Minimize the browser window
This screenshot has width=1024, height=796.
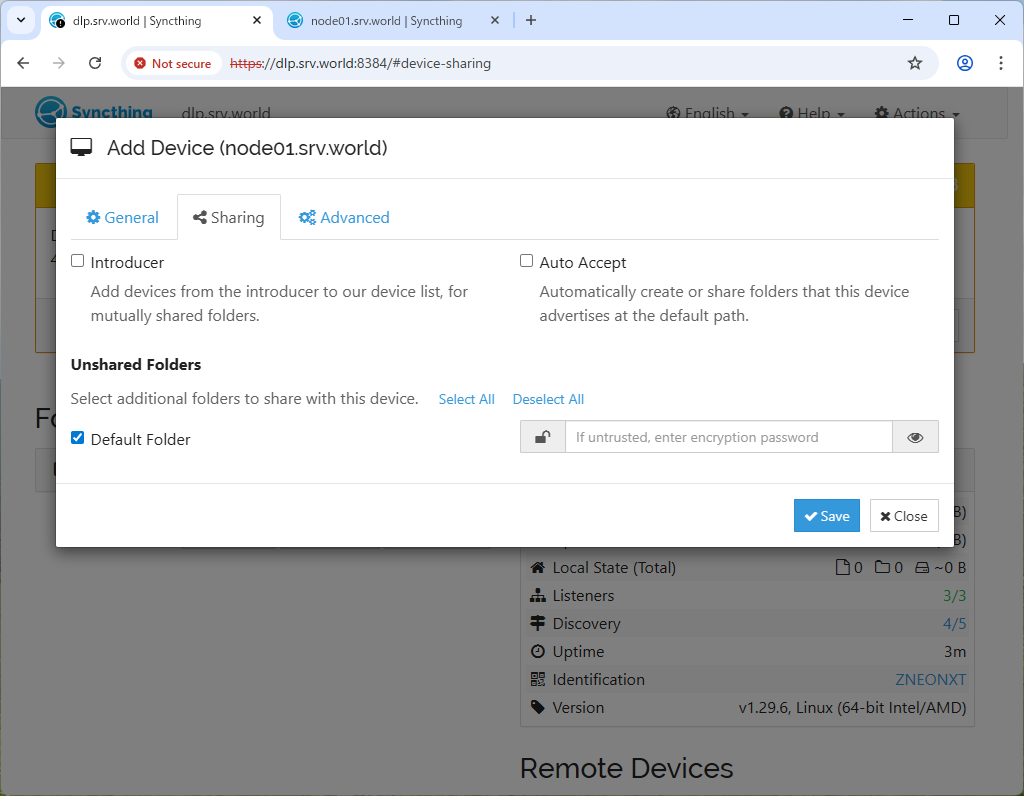(908, 20)
